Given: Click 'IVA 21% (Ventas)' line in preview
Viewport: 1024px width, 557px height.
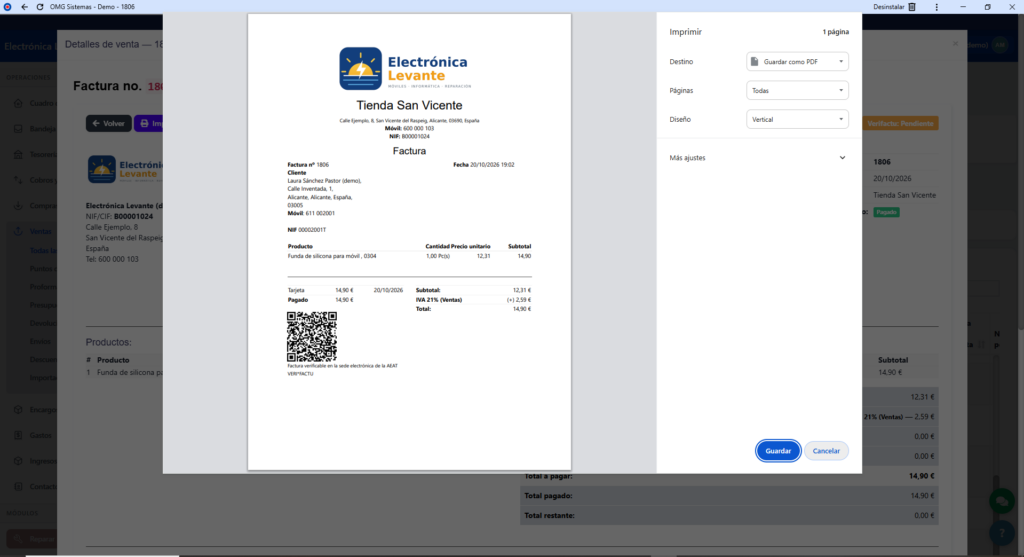Looking at the screenshot, I should 473,300.
